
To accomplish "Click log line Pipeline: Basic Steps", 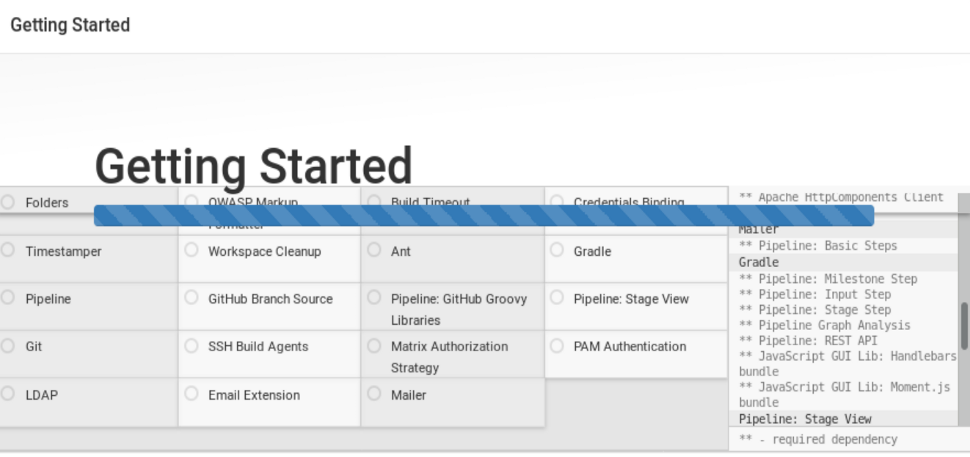I will pos(818,246).
